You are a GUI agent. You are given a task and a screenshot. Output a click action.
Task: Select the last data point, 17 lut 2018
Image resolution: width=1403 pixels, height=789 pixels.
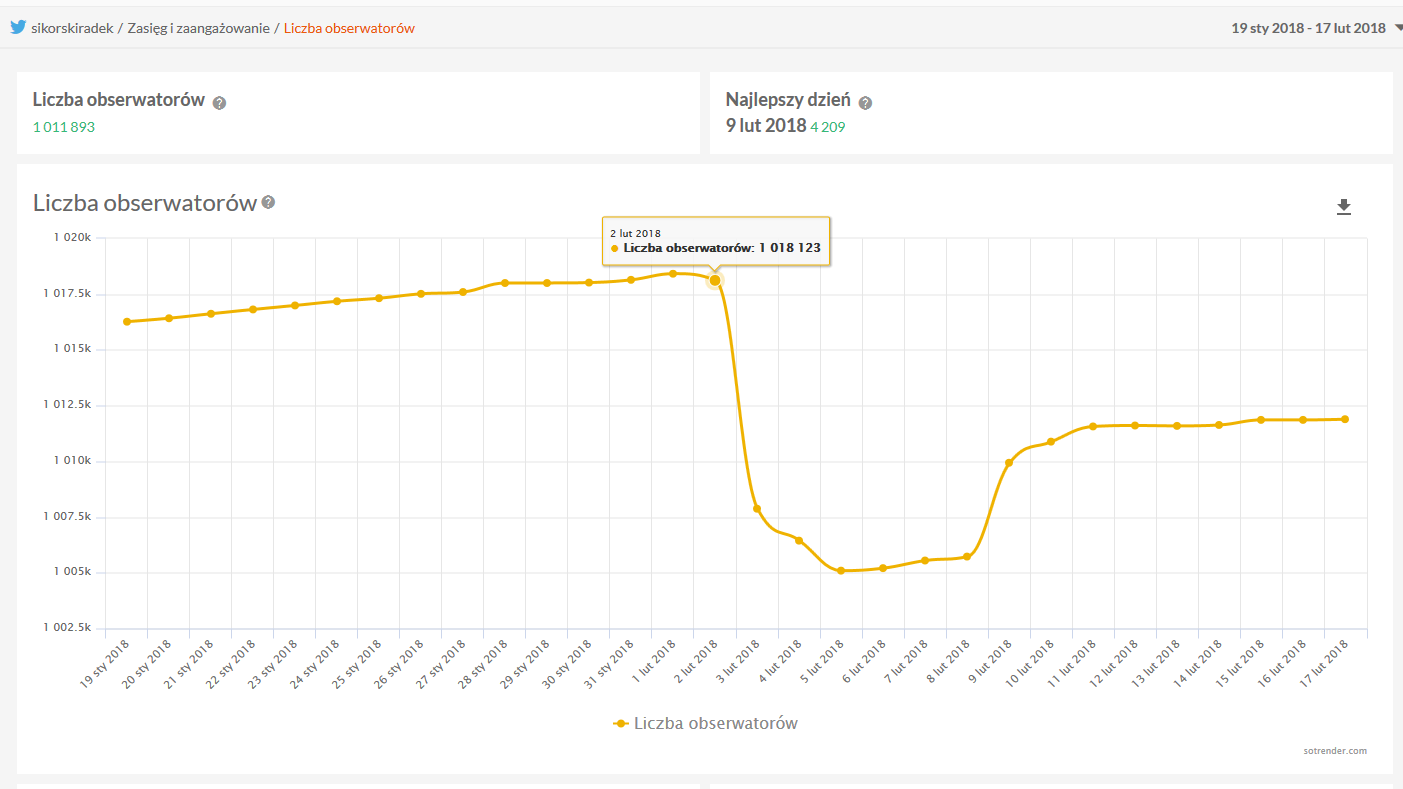(1345, 419)
